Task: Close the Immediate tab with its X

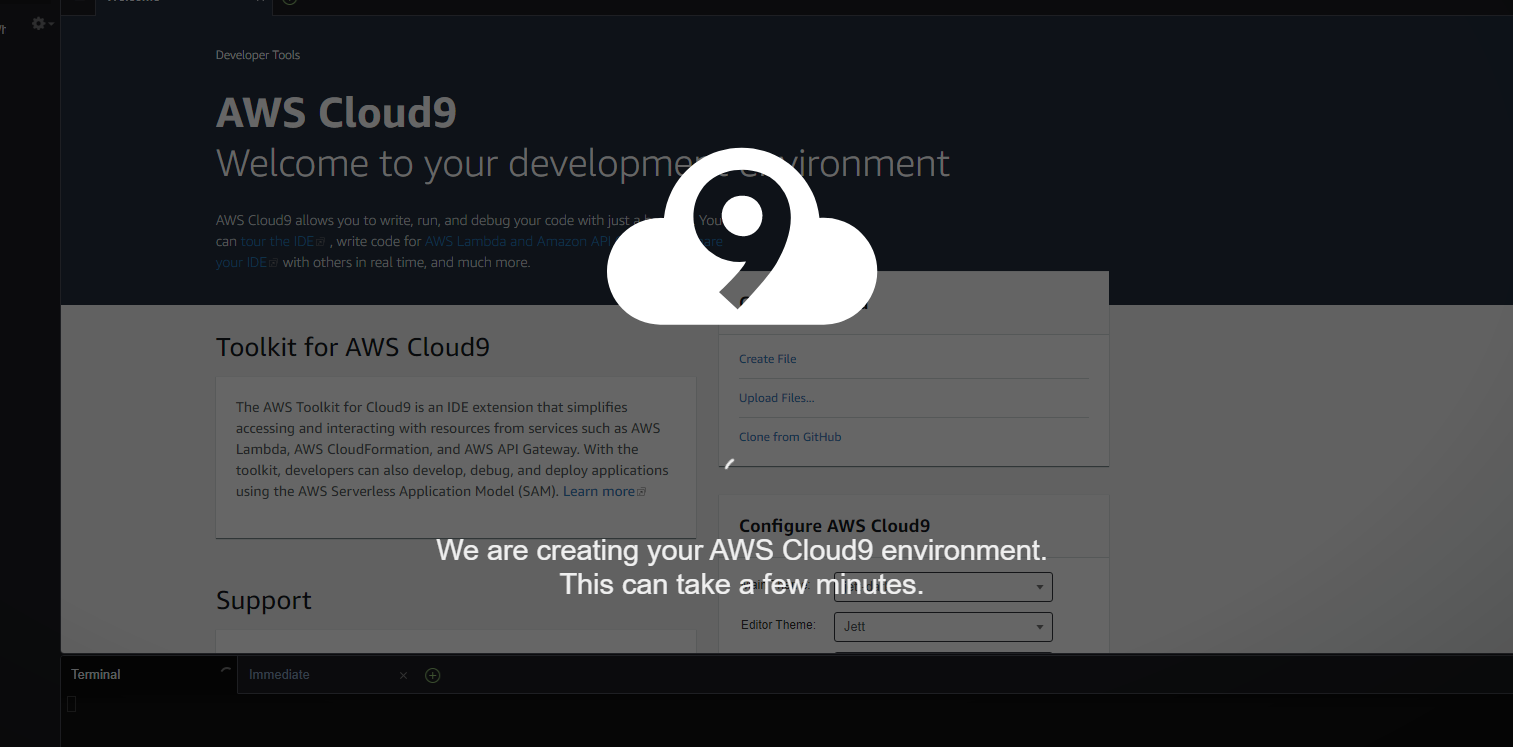Action: [x=403, y=675]
